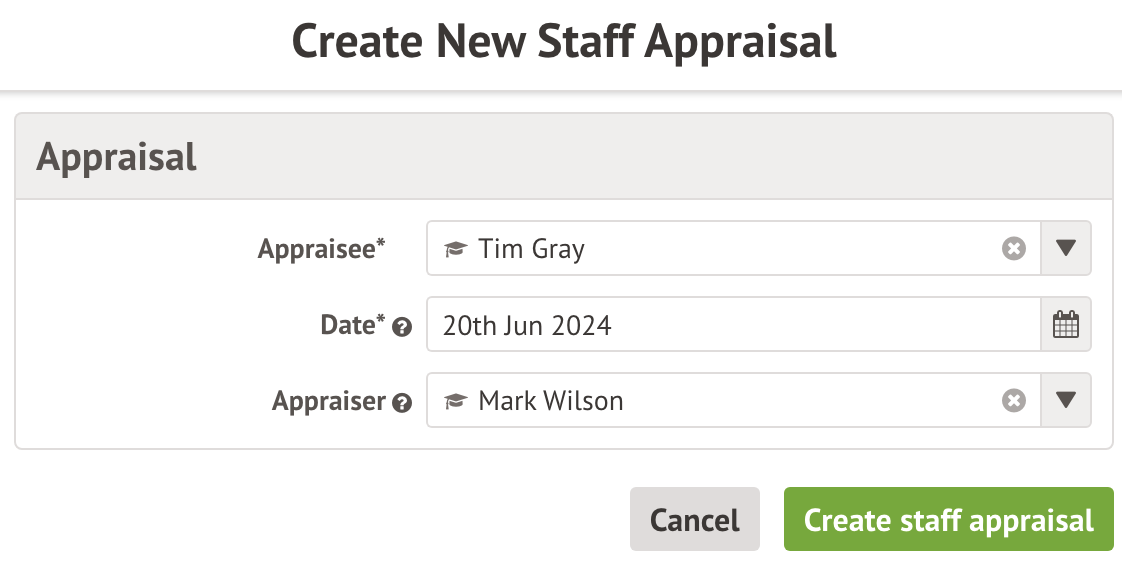The image size is (1122, 562).
Task: Clear the Tim Gray appraisee selection
Action: [x=1014, y=249]
